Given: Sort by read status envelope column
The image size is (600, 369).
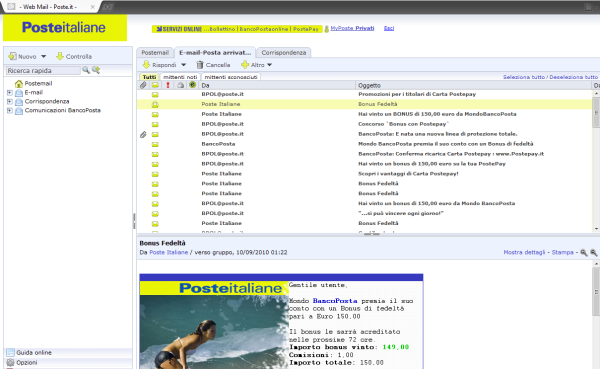Looking at the screenshot, I should tap(155, 85).
